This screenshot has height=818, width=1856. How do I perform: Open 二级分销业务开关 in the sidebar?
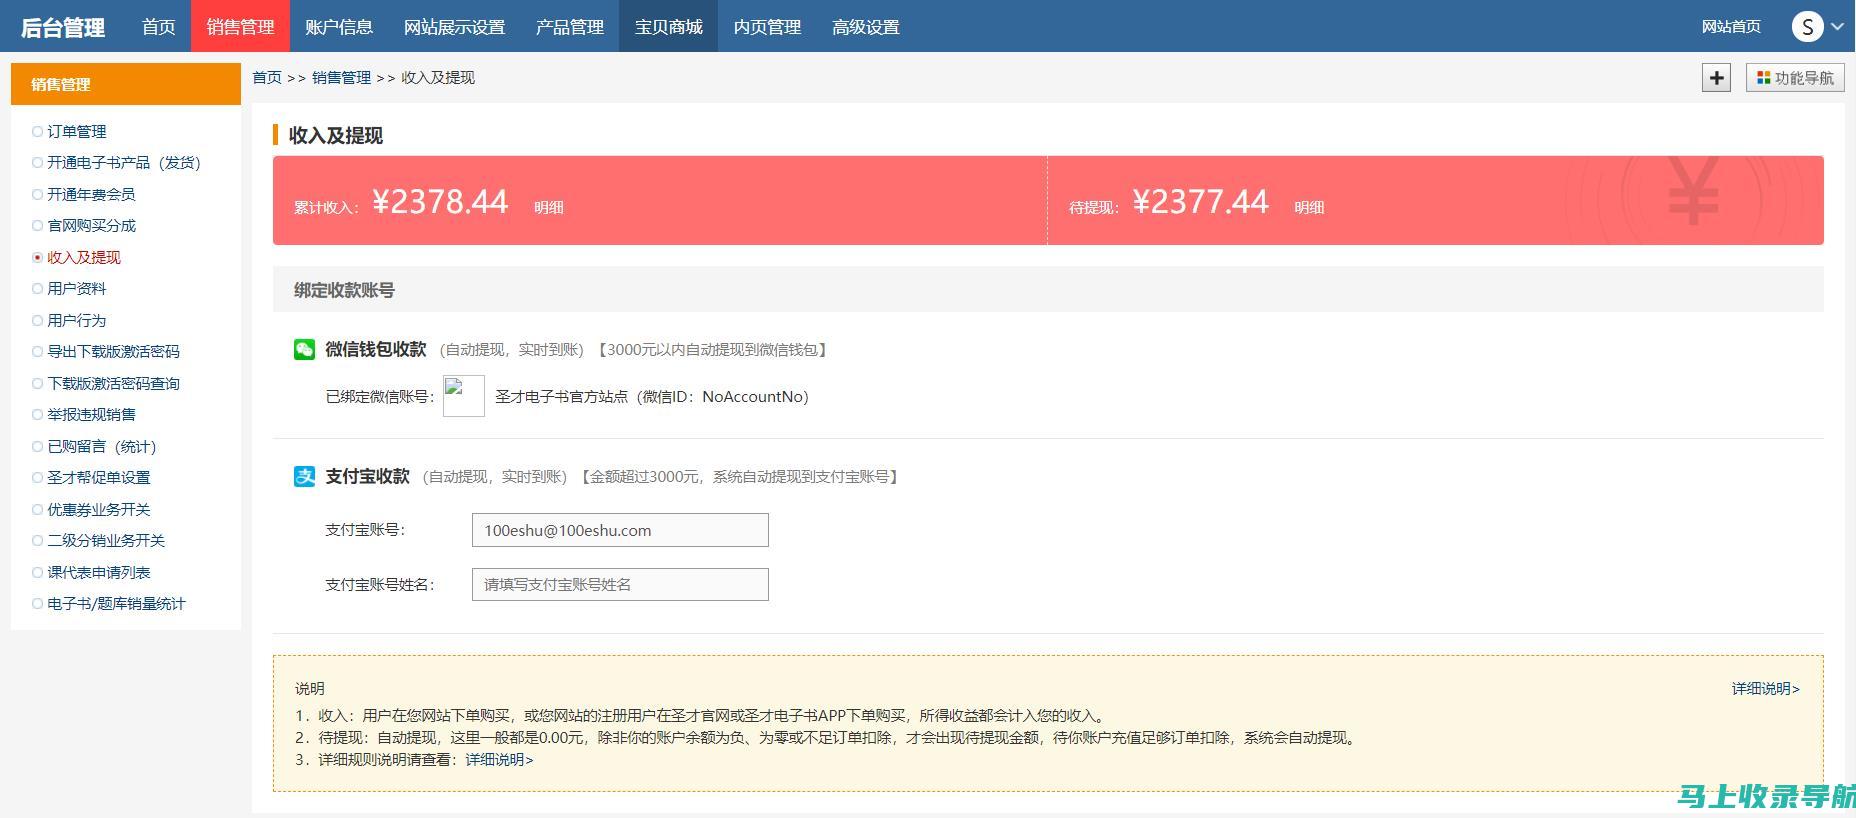105,540
